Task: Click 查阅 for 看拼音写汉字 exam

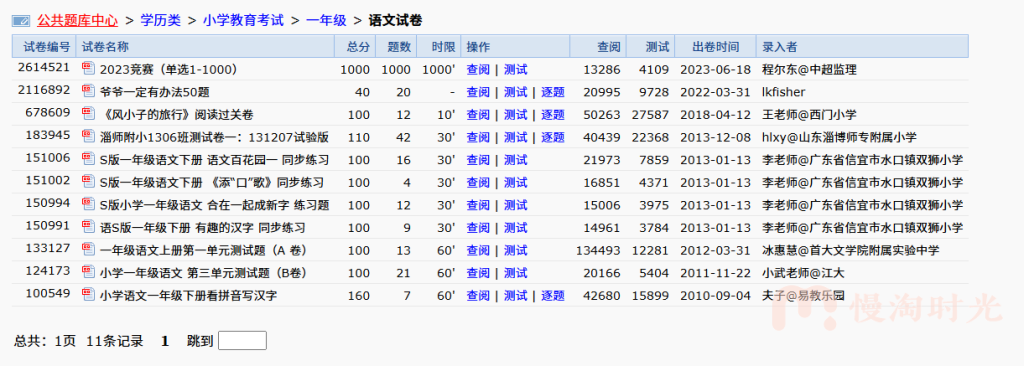Action: (478, 295)
